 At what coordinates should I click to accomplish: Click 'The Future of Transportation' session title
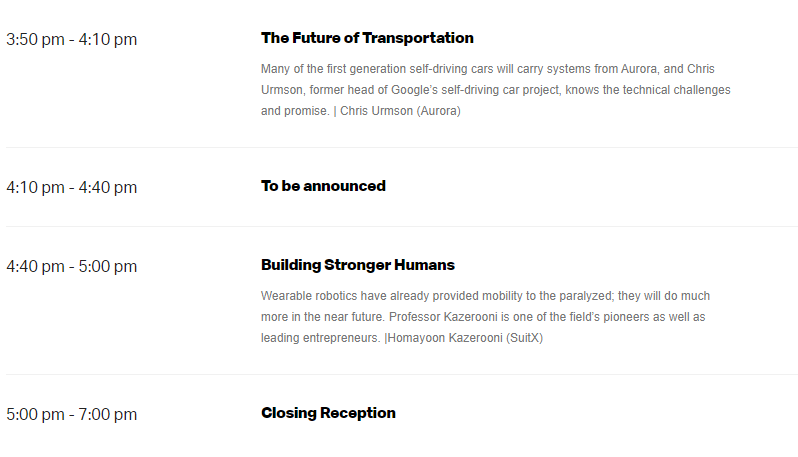point(367,38)
